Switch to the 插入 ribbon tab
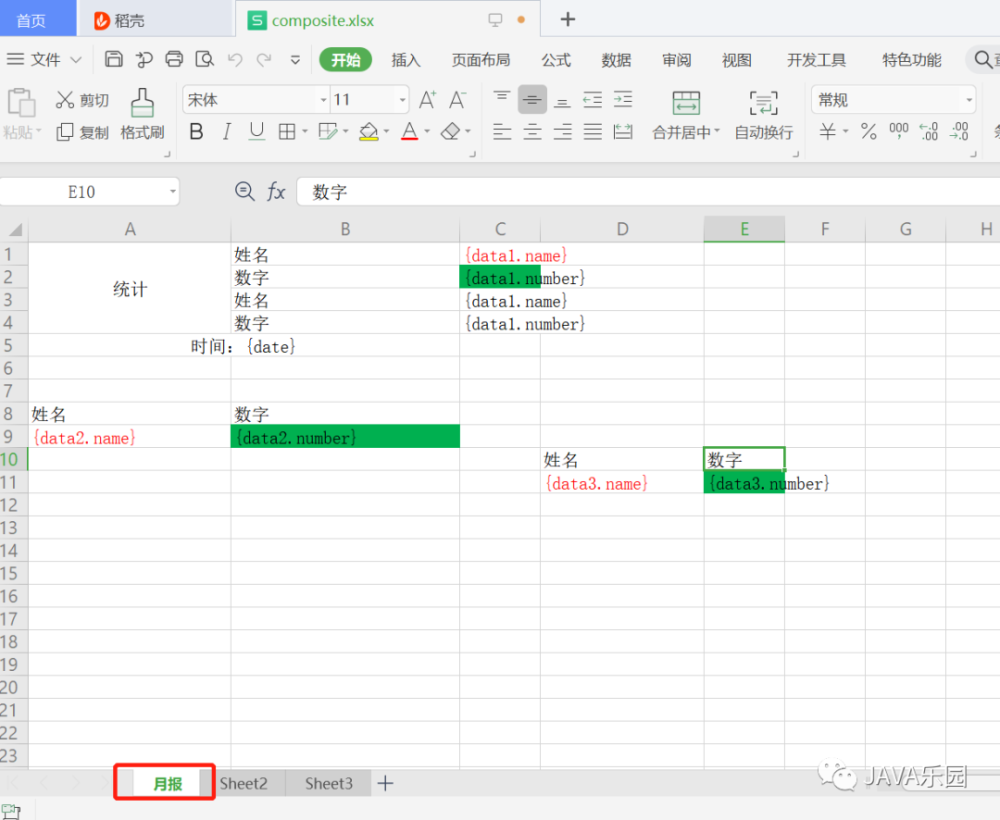Screen dimensions: 1000x820 point(406,60)
